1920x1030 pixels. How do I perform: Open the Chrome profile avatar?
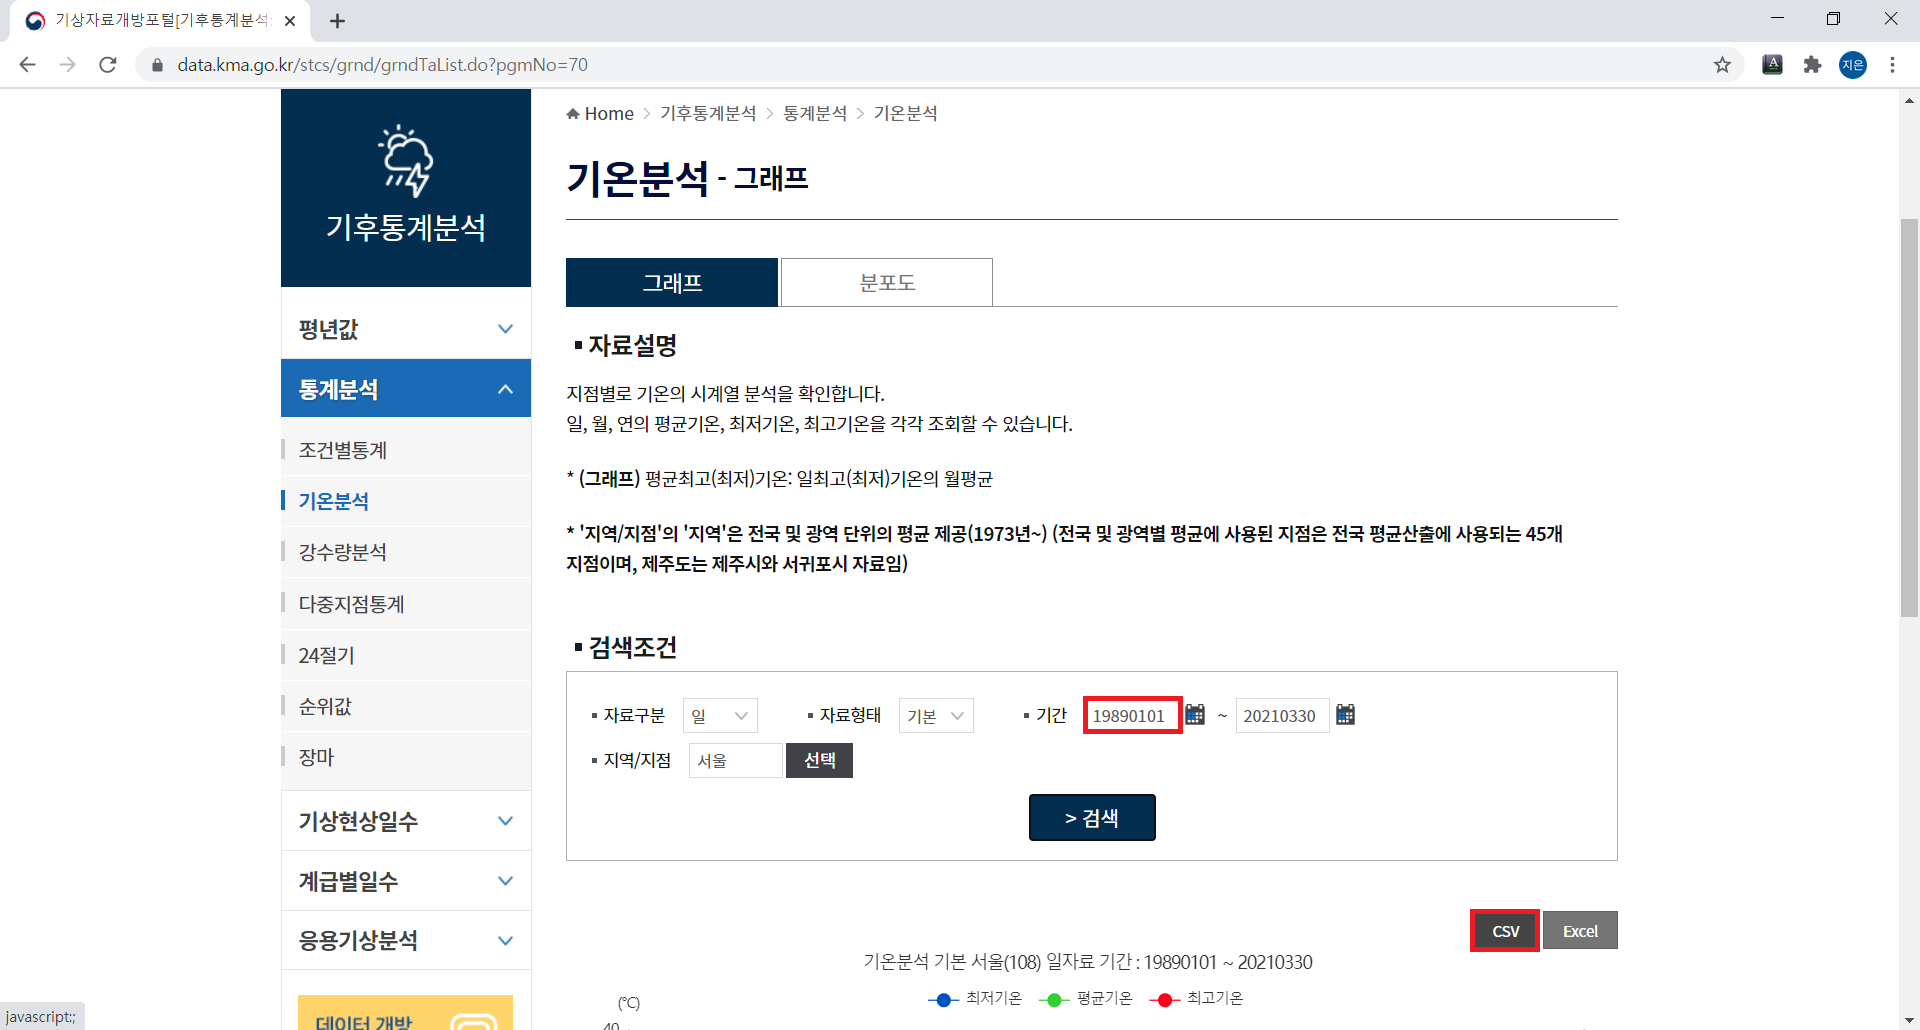(1853, 65)
